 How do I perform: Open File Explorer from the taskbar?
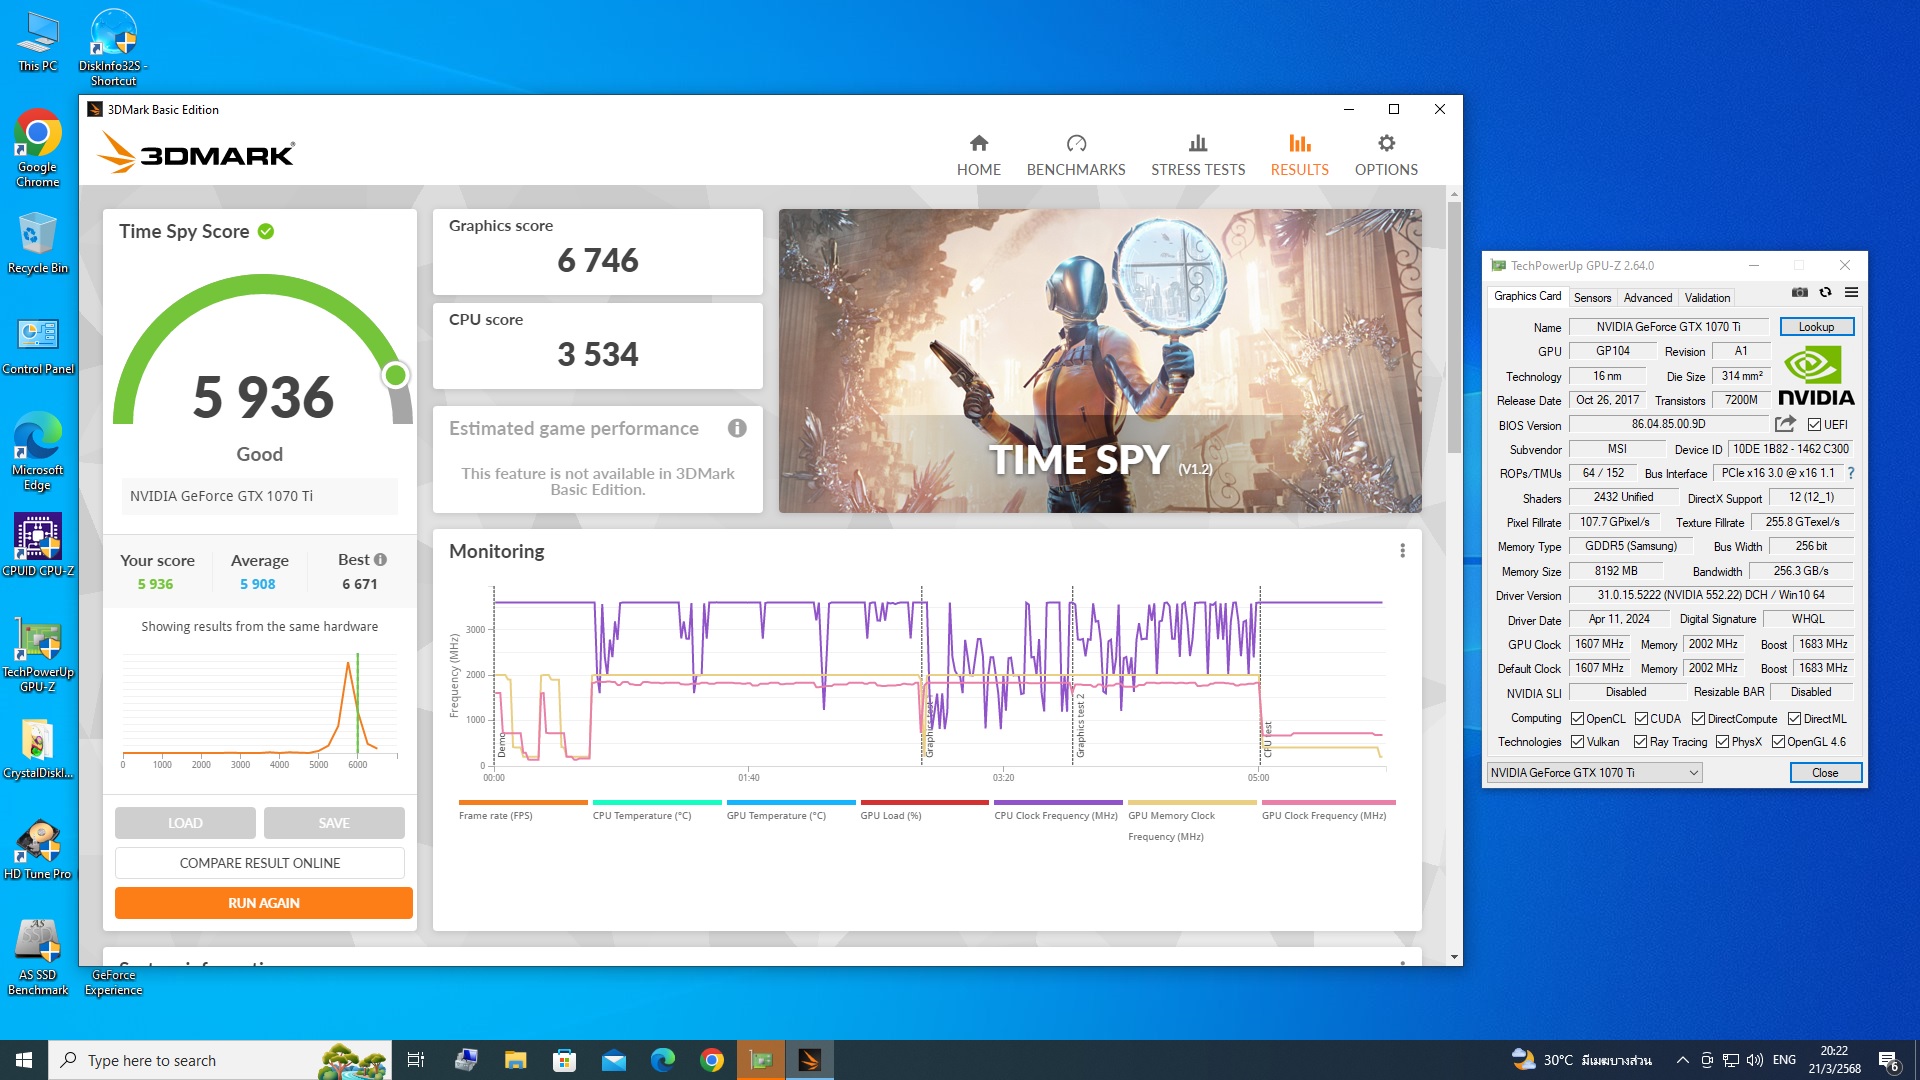(515, 1060)
